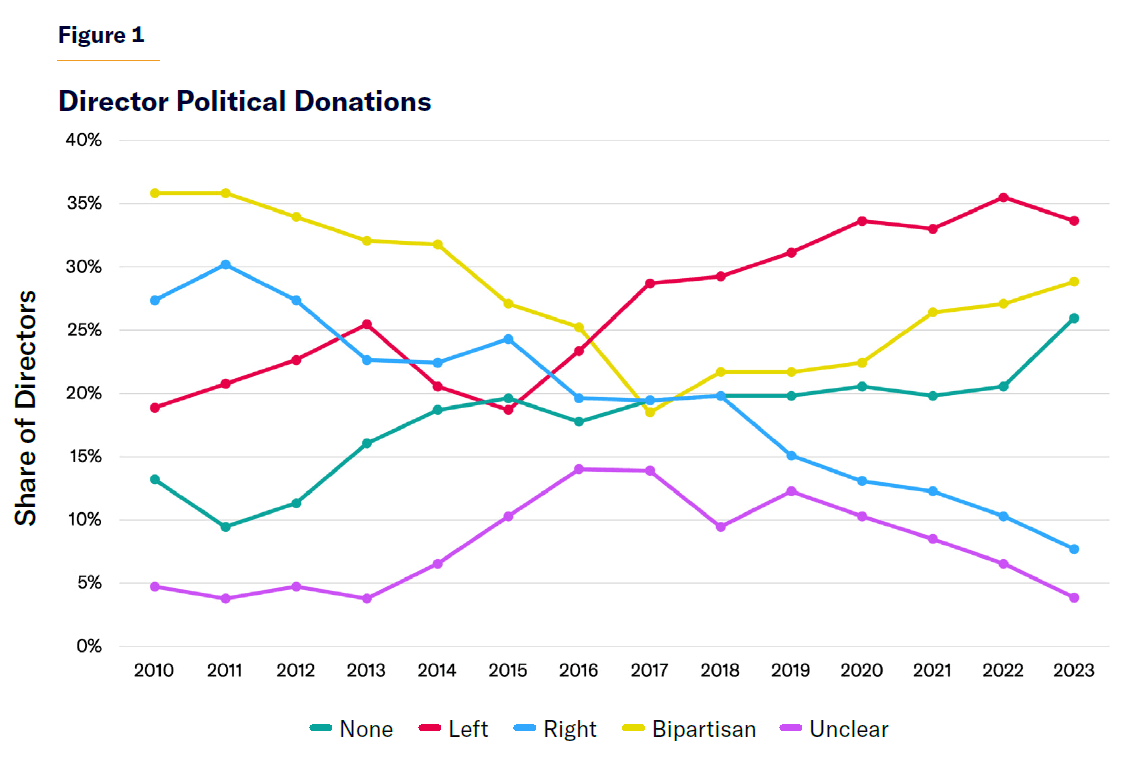The width and height of the screenshot is (1134, 770).
Task: Select the Director Political Donations chart title
Action: click(x=245, y=101)
